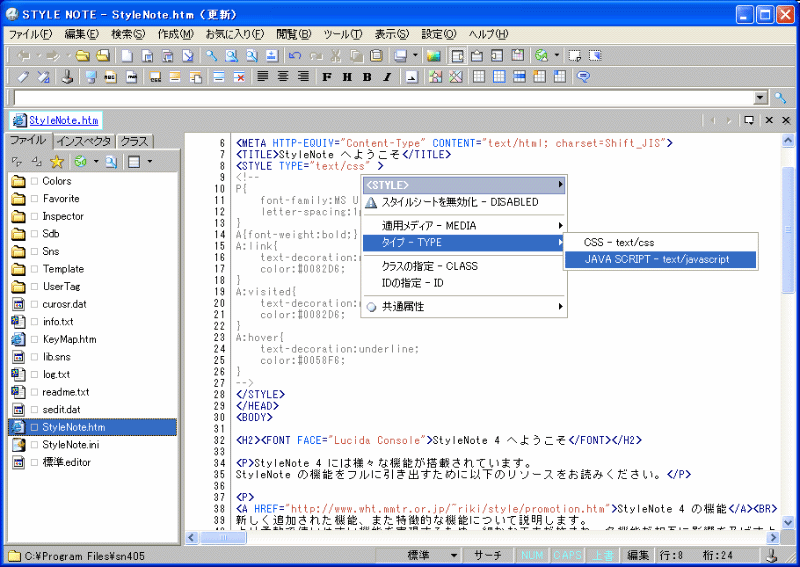The width and height of the screenshot is (800, 567).
Task: Check the box beside info.txt
Action: tap(34, 322)
